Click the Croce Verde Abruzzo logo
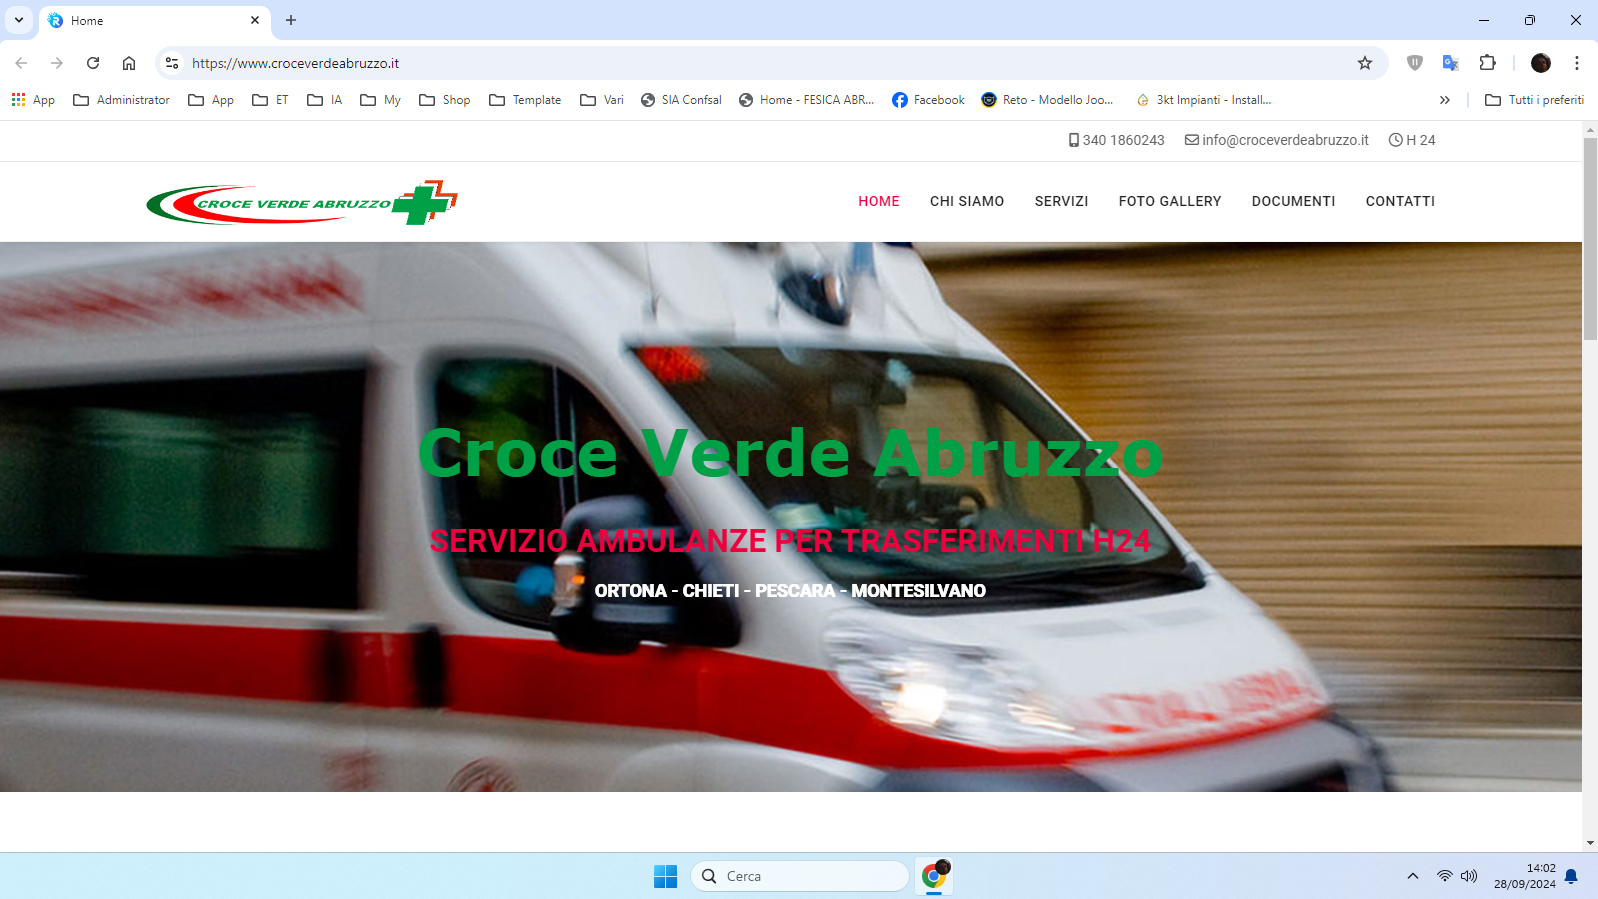This screenshot has width=1598, height=899. [x=302, y=203]
